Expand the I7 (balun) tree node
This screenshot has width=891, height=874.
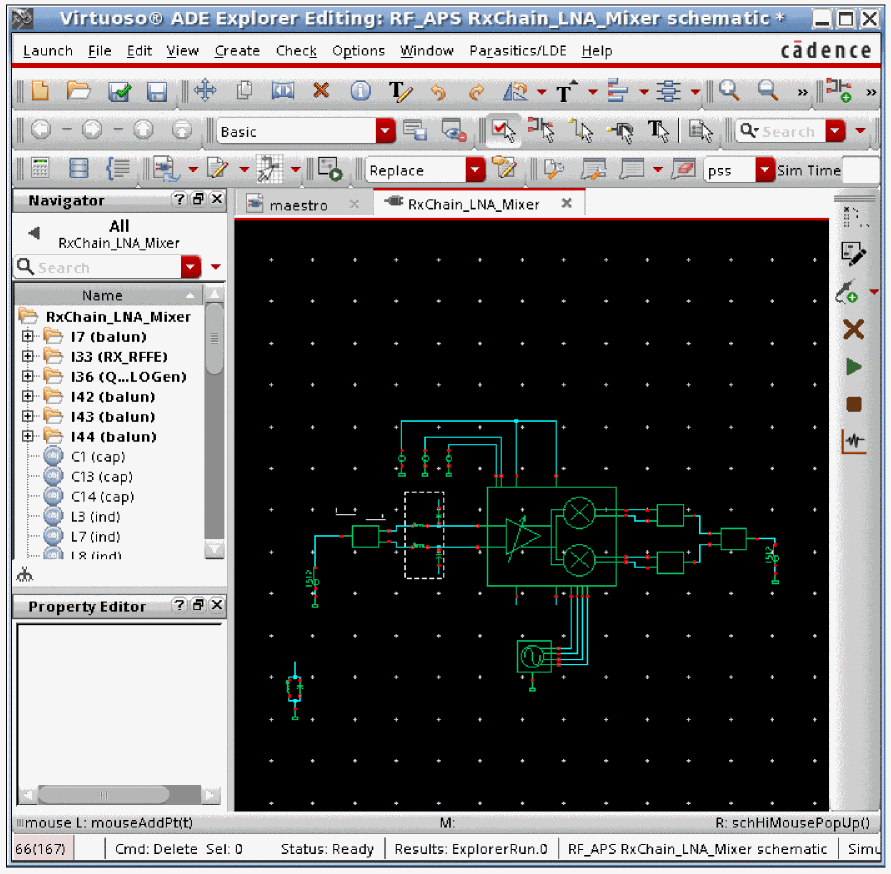pyautogui.click(x=28, y=337)
